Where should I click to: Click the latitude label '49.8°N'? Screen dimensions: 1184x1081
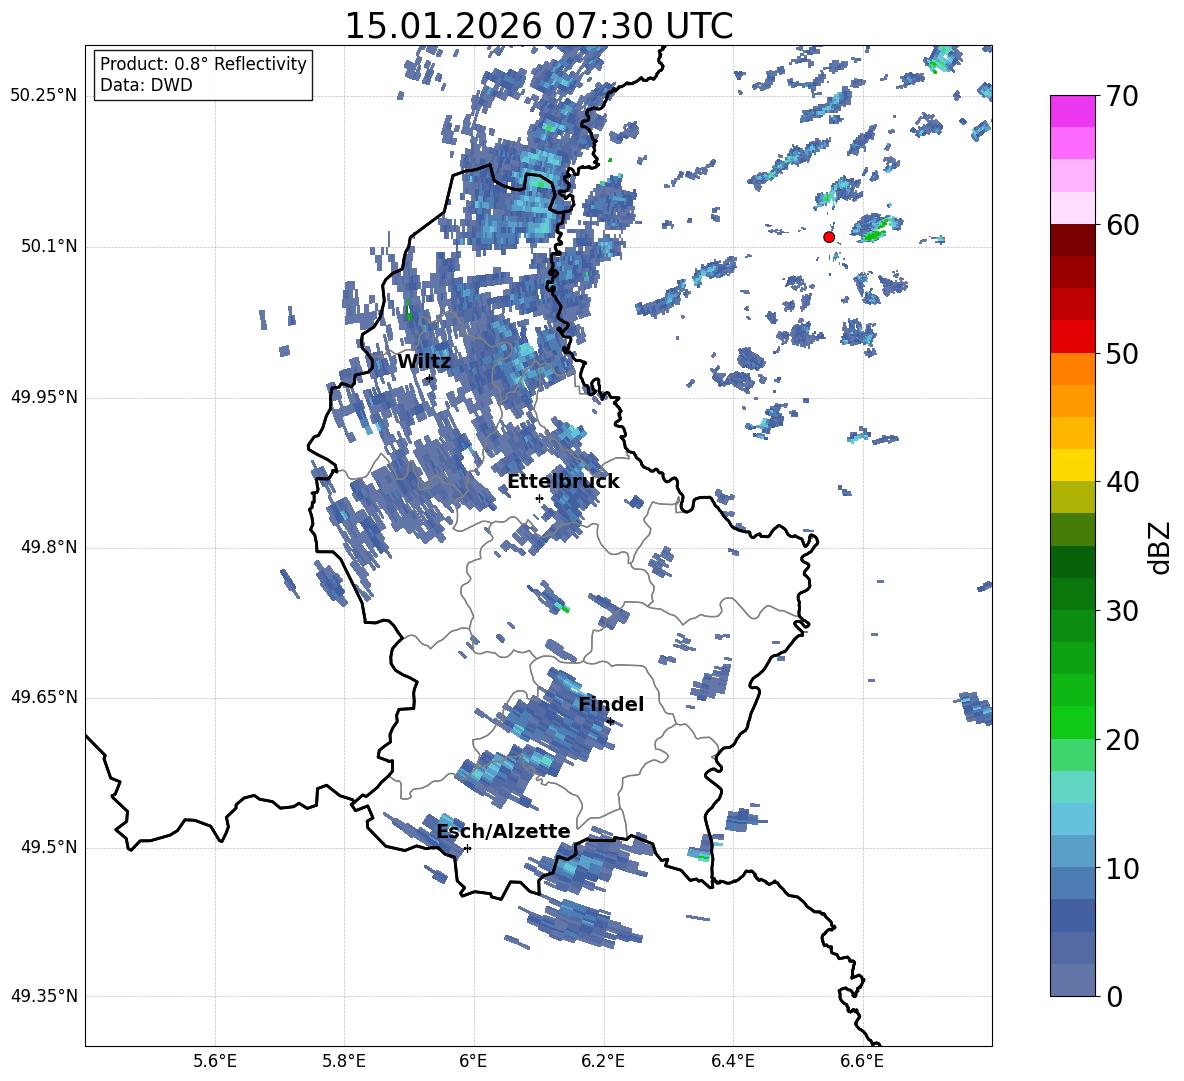tap(50, 547)
